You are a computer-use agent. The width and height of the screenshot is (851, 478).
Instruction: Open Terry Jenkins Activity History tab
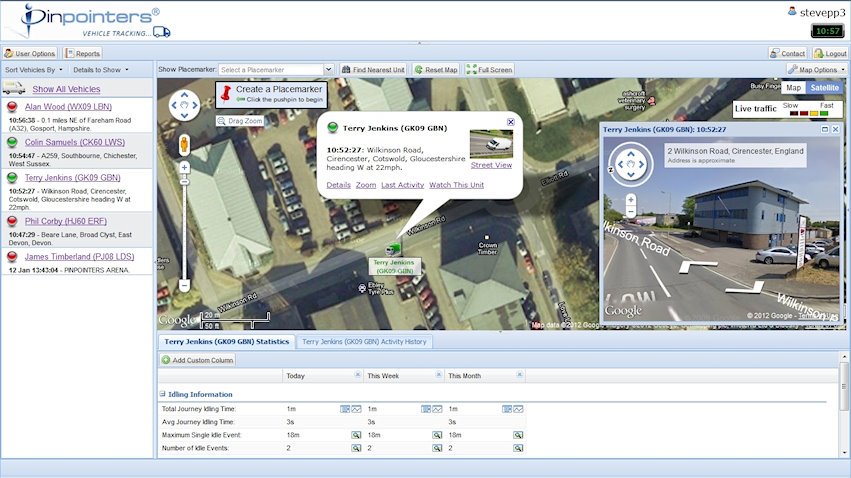pos(364,342)
